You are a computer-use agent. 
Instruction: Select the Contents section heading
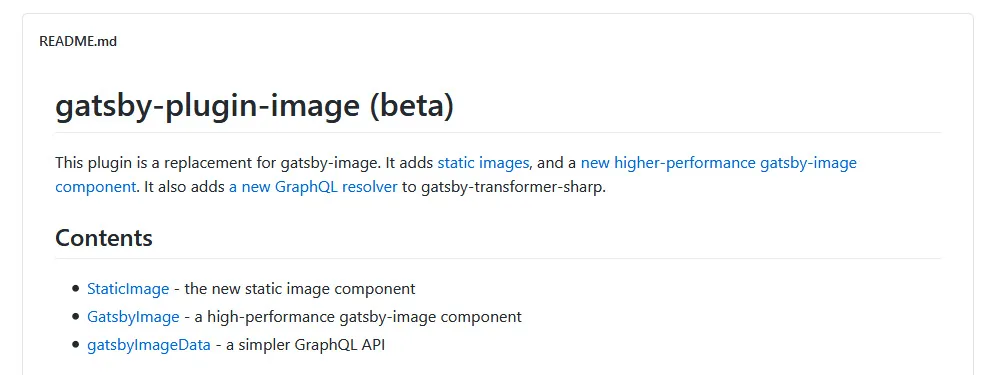104,238
